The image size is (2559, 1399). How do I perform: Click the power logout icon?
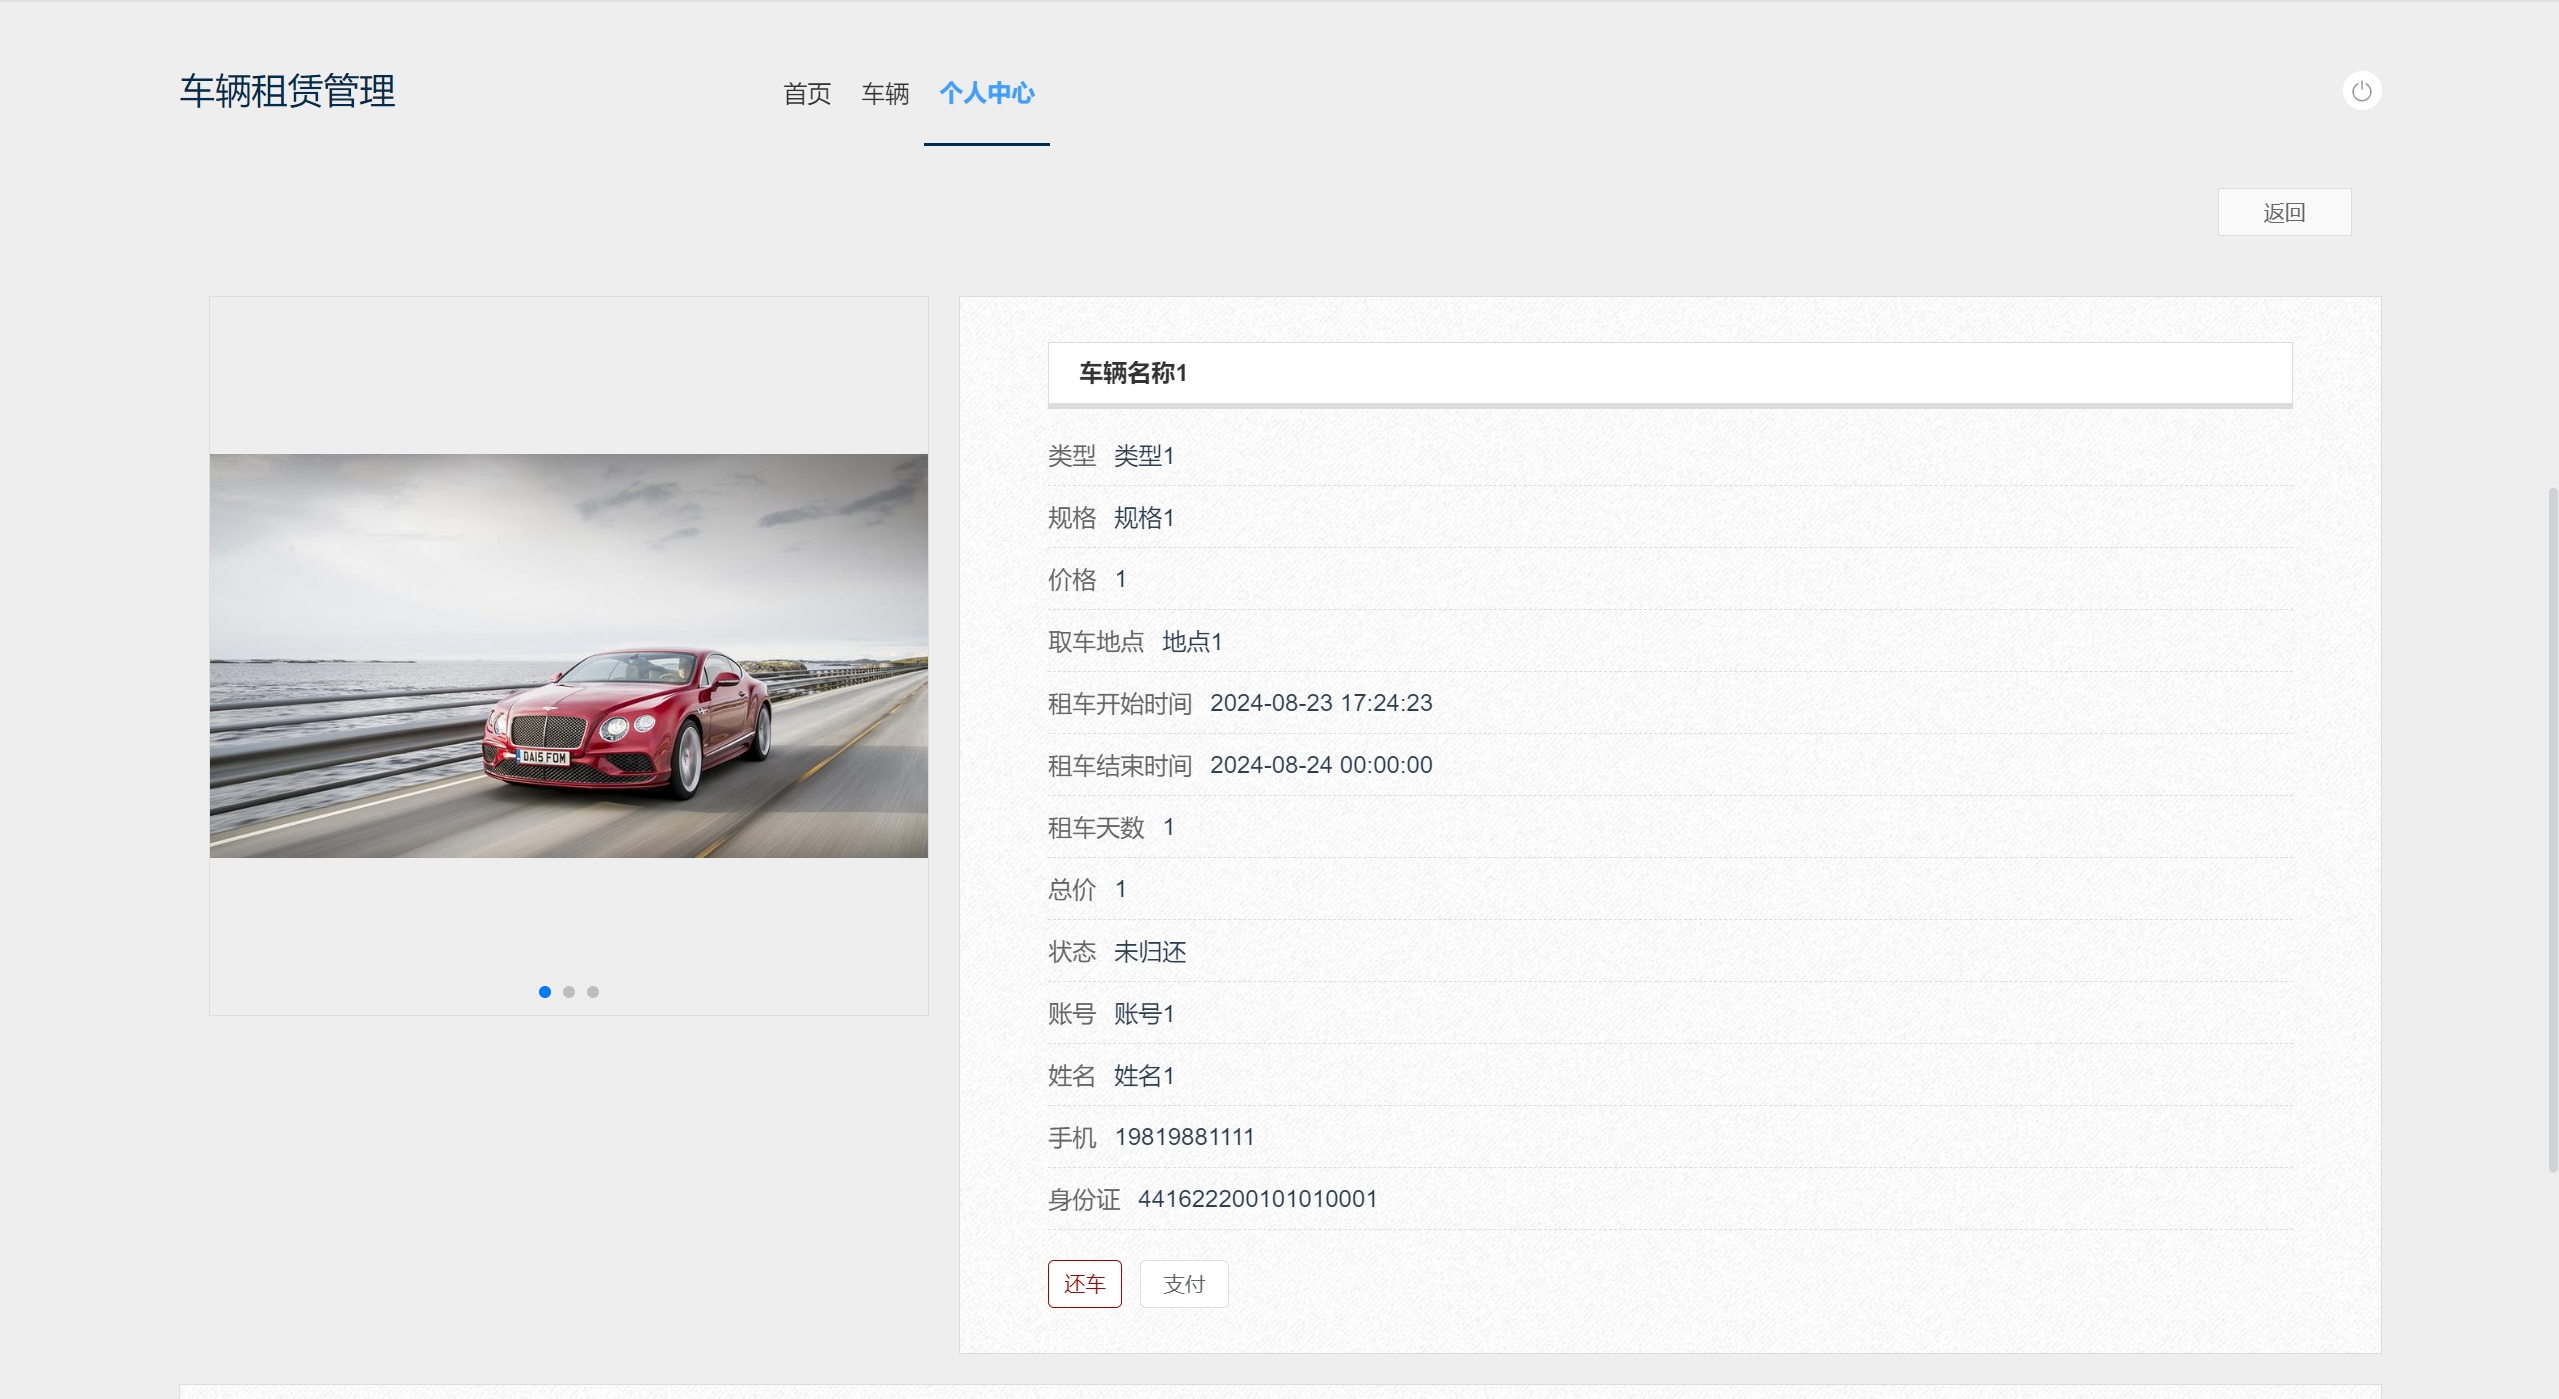2361,91
